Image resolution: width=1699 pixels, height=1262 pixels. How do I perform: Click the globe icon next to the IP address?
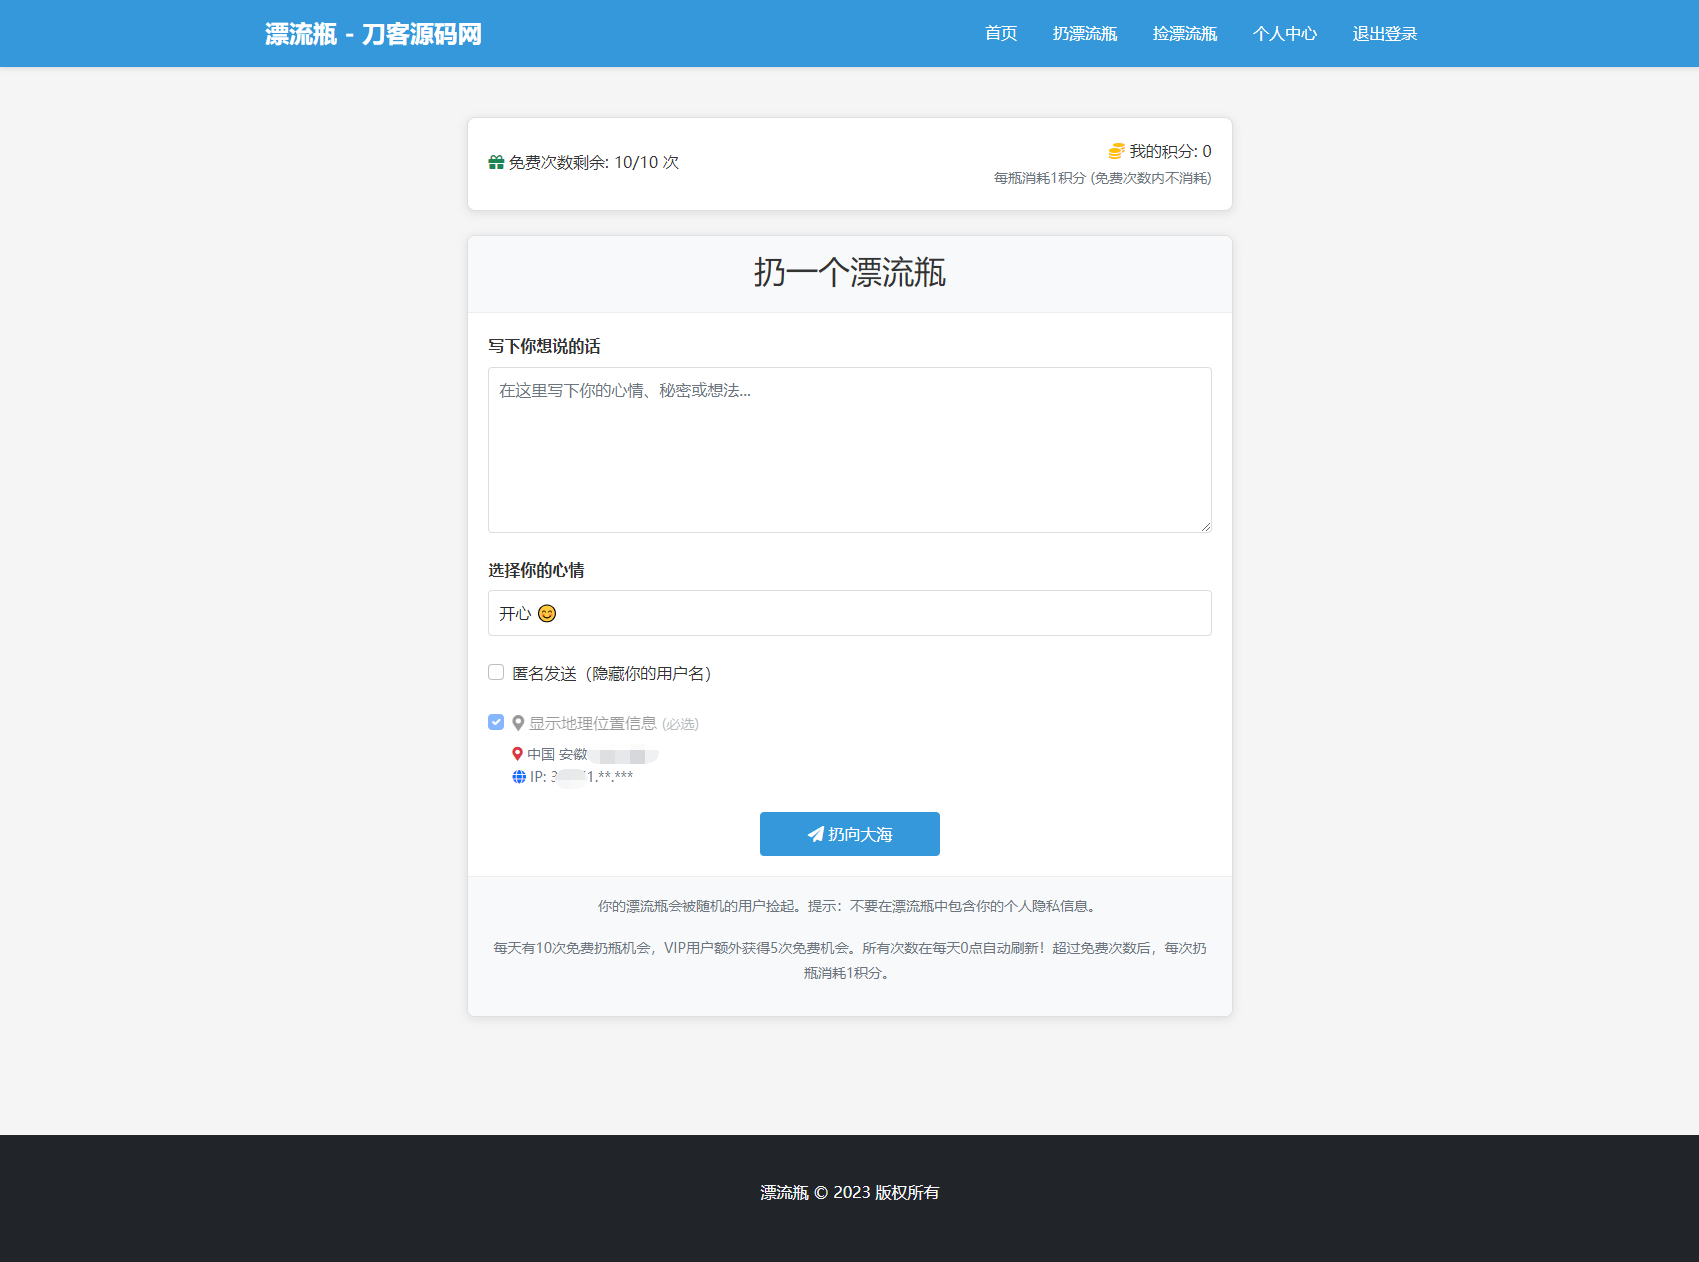(517, 776)
